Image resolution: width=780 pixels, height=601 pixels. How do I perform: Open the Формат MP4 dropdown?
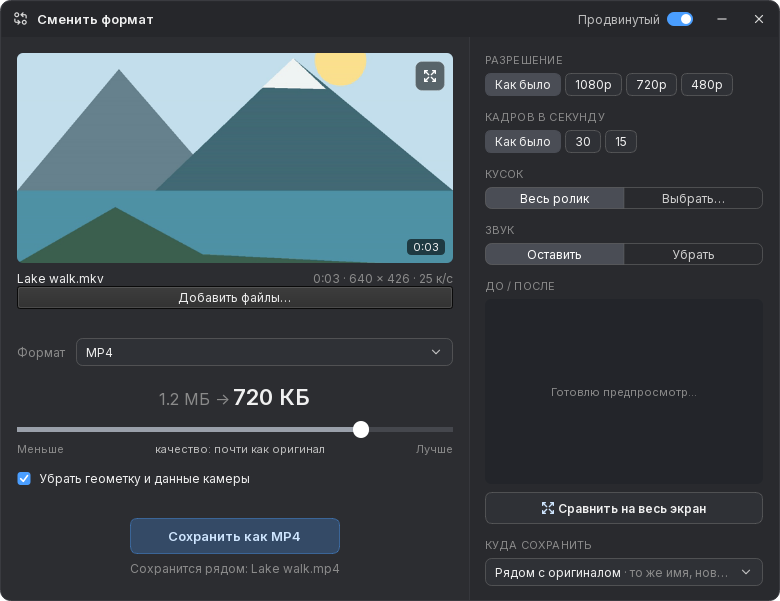(x=264, y=352)
